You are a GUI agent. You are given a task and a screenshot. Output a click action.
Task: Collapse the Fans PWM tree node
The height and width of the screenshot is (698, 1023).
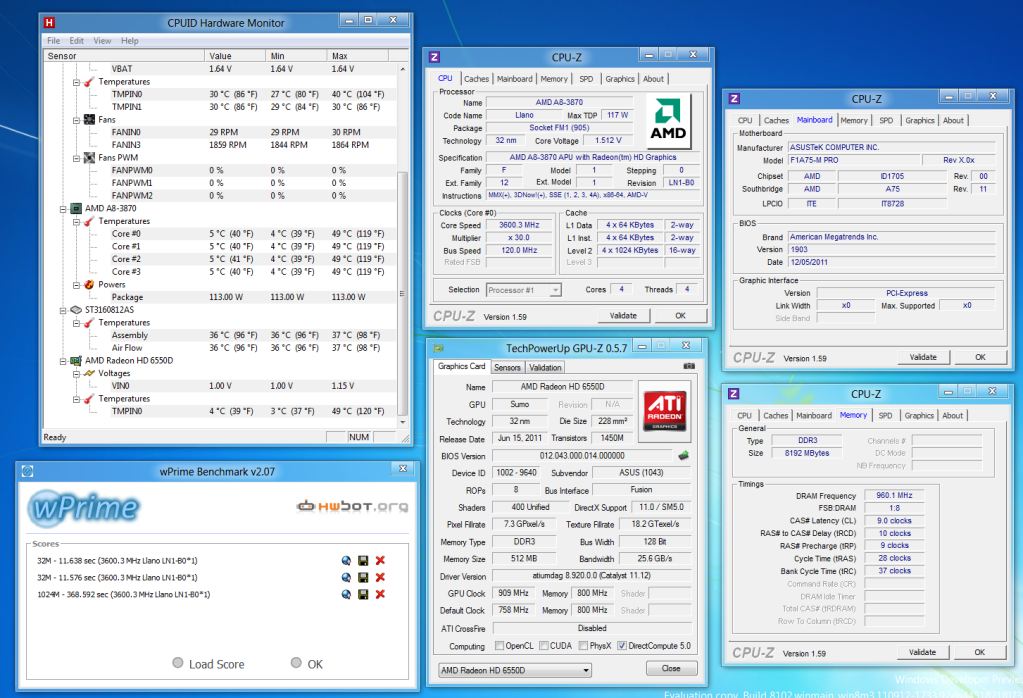76,158
